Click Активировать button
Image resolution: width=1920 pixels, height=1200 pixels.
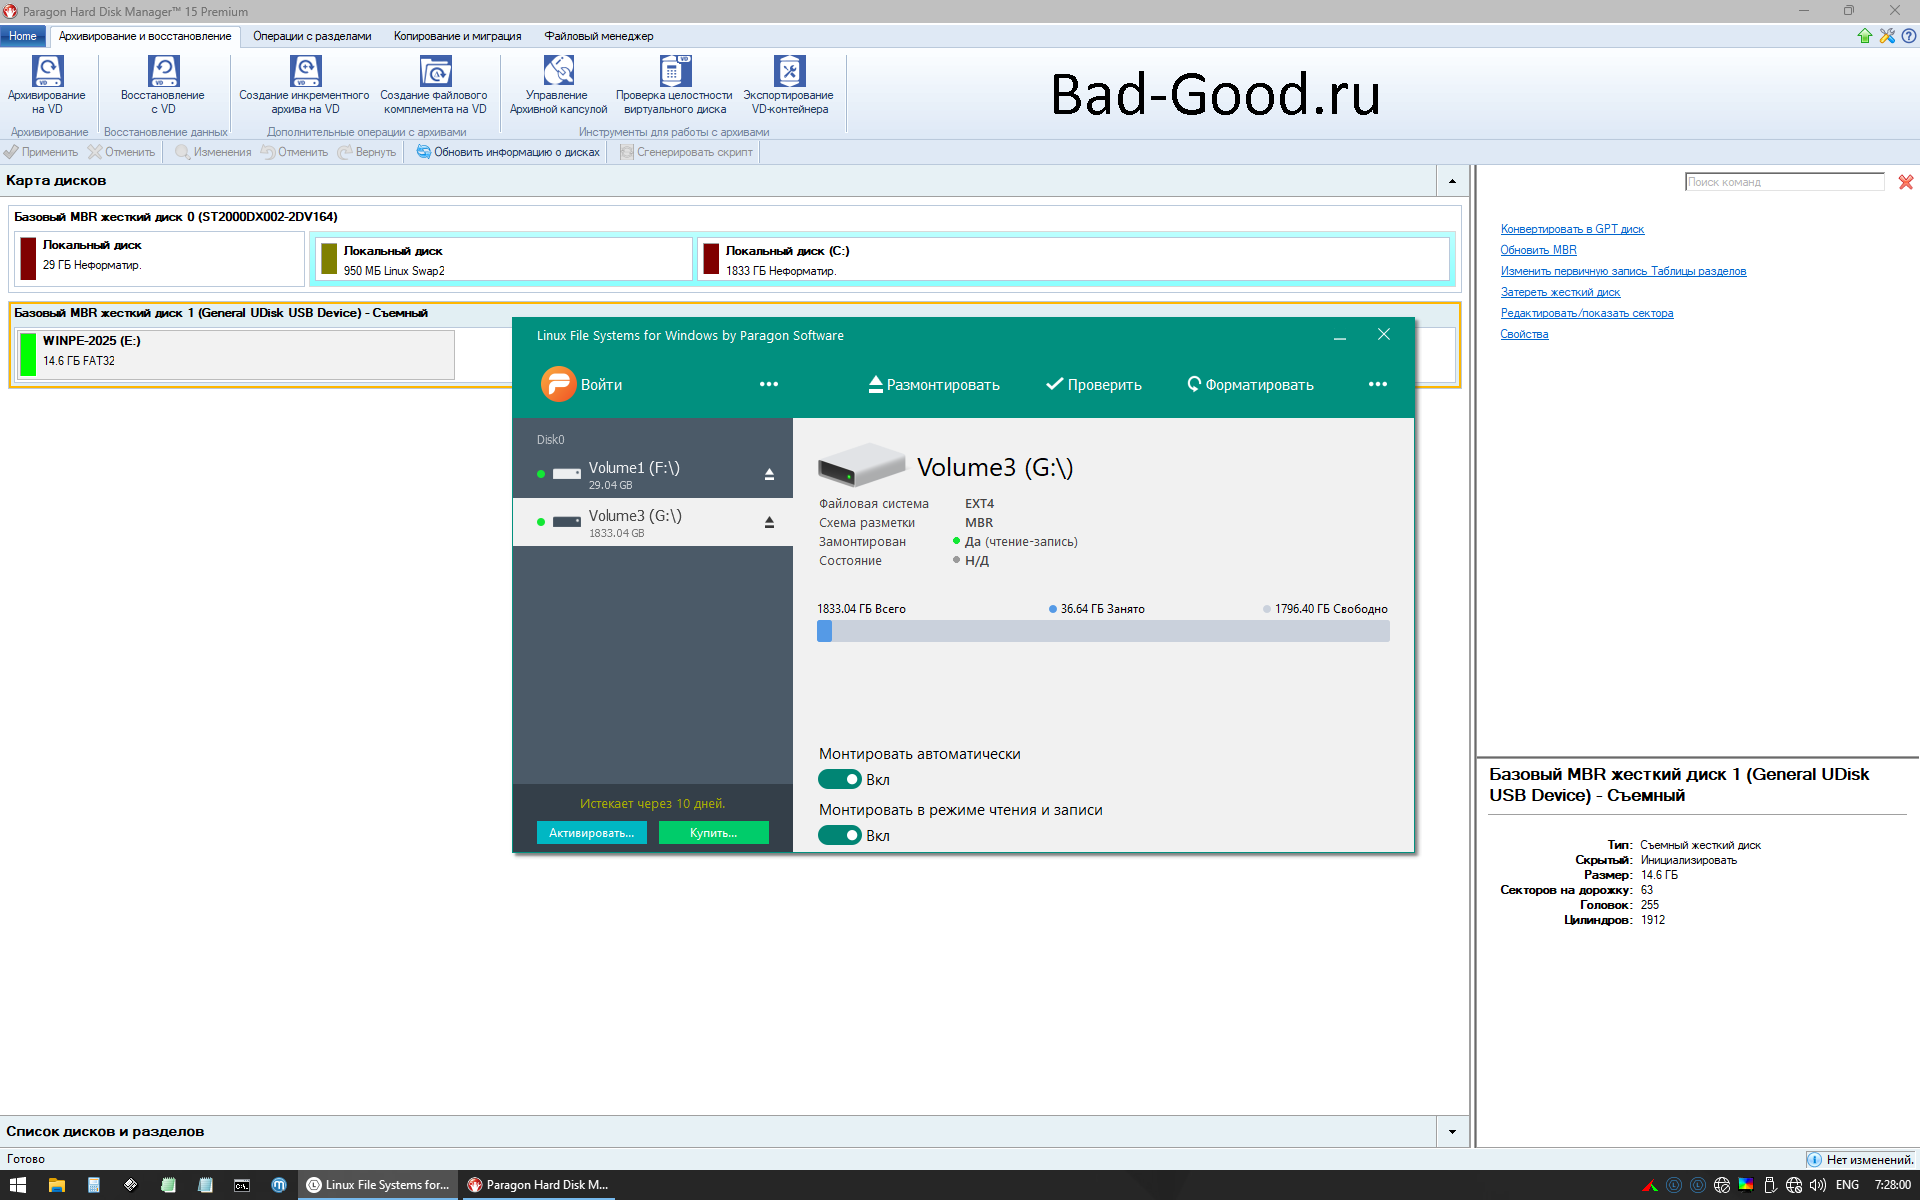coord(592,833)
